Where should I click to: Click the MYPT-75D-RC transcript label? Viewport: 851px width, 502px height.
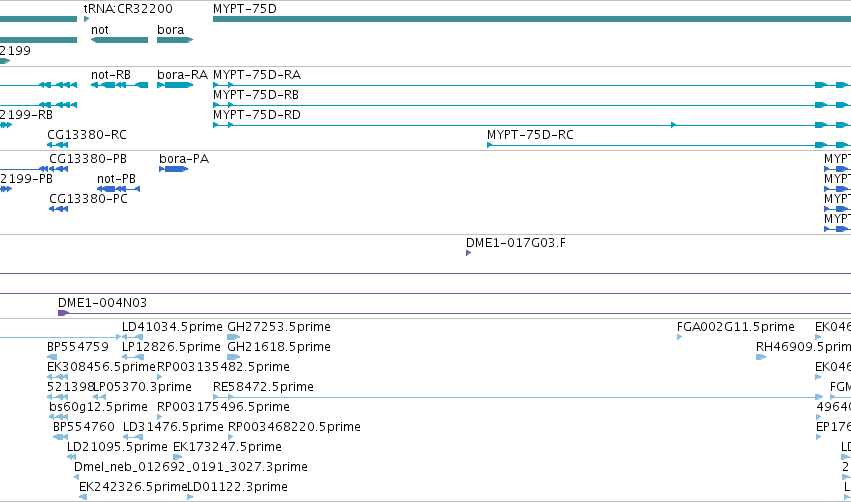pos(530,135)
